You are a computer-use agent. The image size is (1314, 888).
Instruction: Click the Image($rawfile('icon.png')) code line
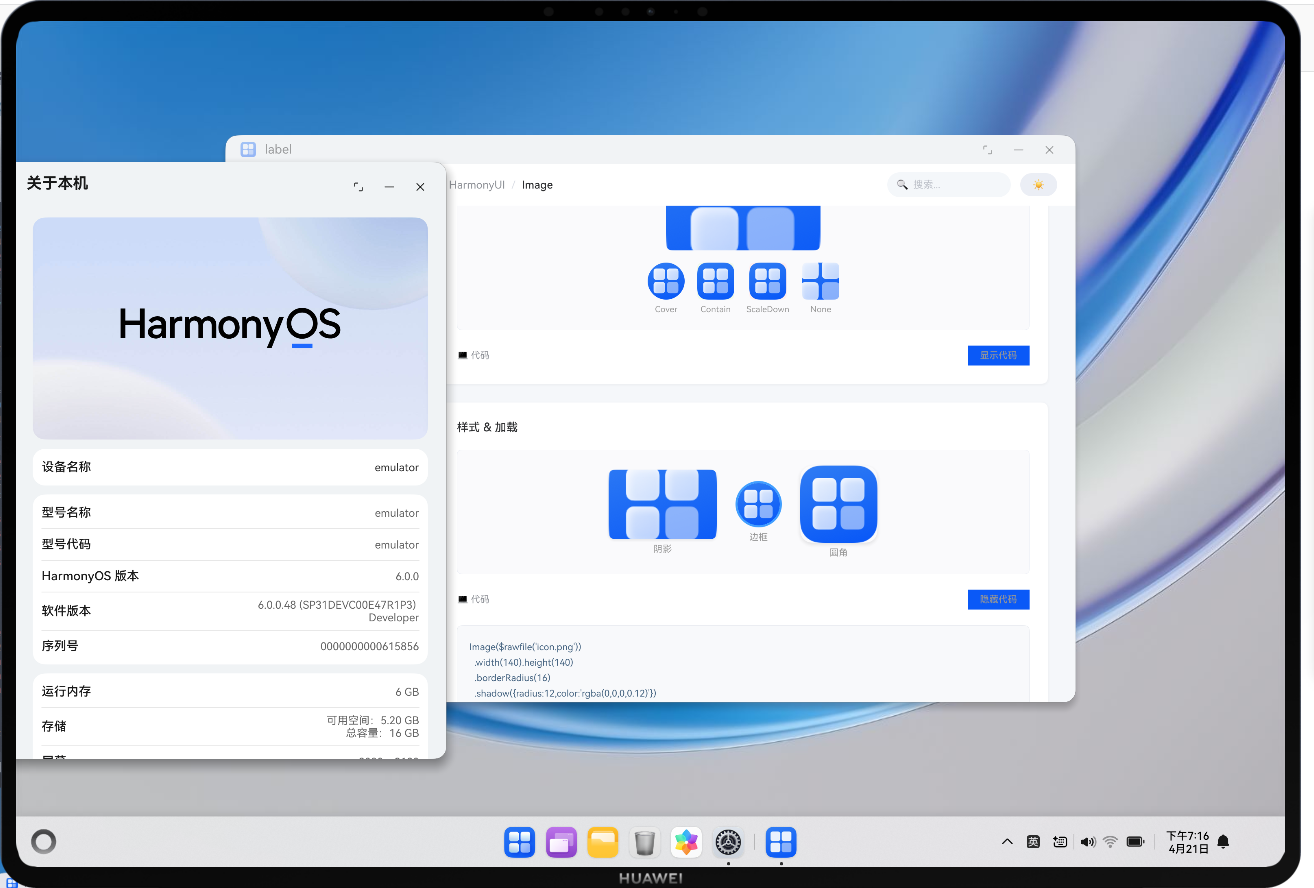point(525,647)
